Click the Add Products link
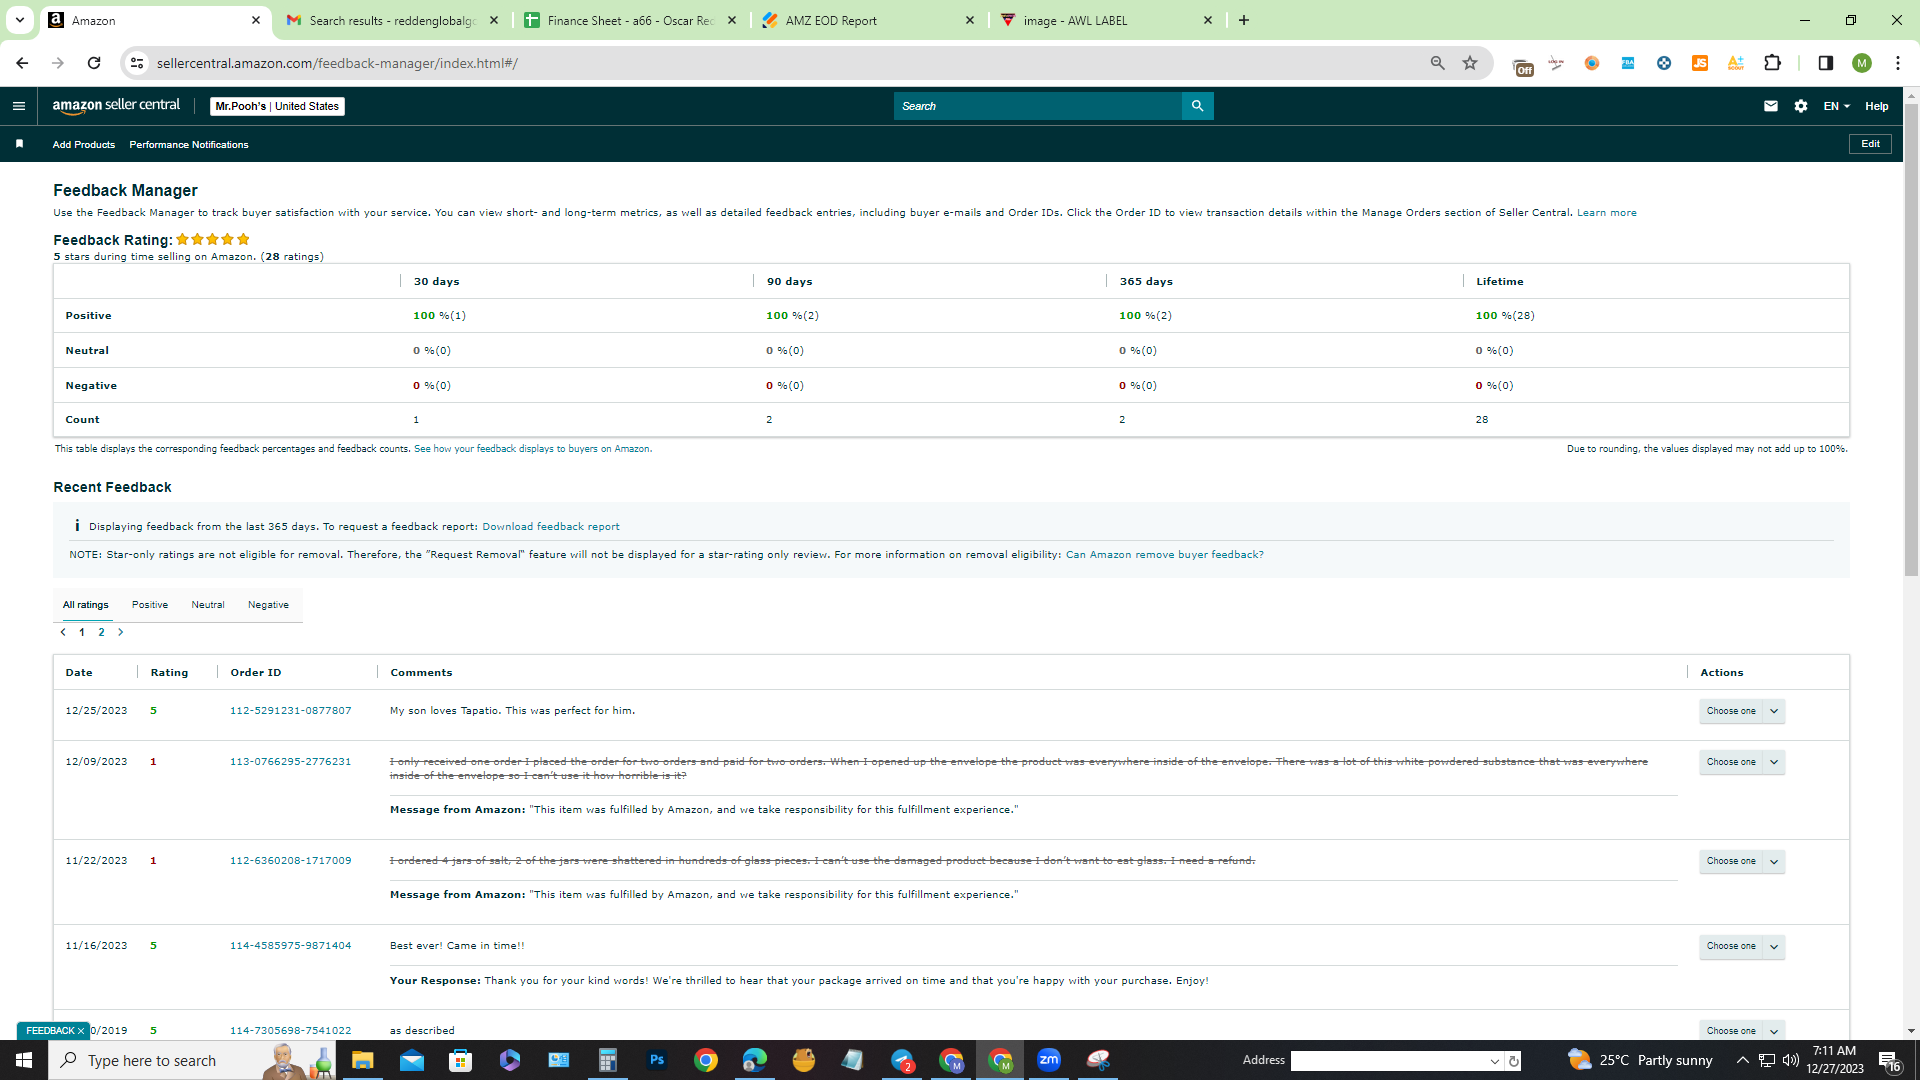 pos(84,145)
